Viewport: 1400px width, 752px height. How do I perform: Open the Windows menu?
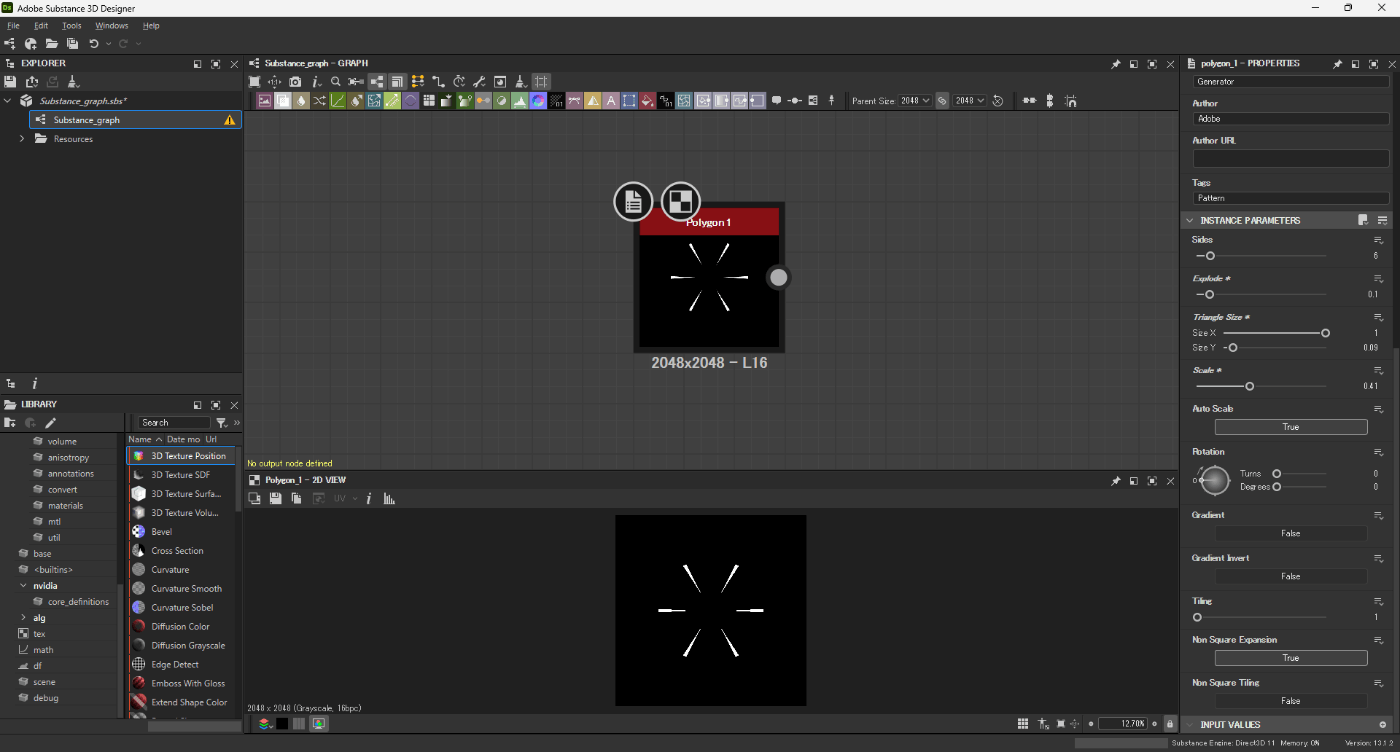(x=112, y=25)
